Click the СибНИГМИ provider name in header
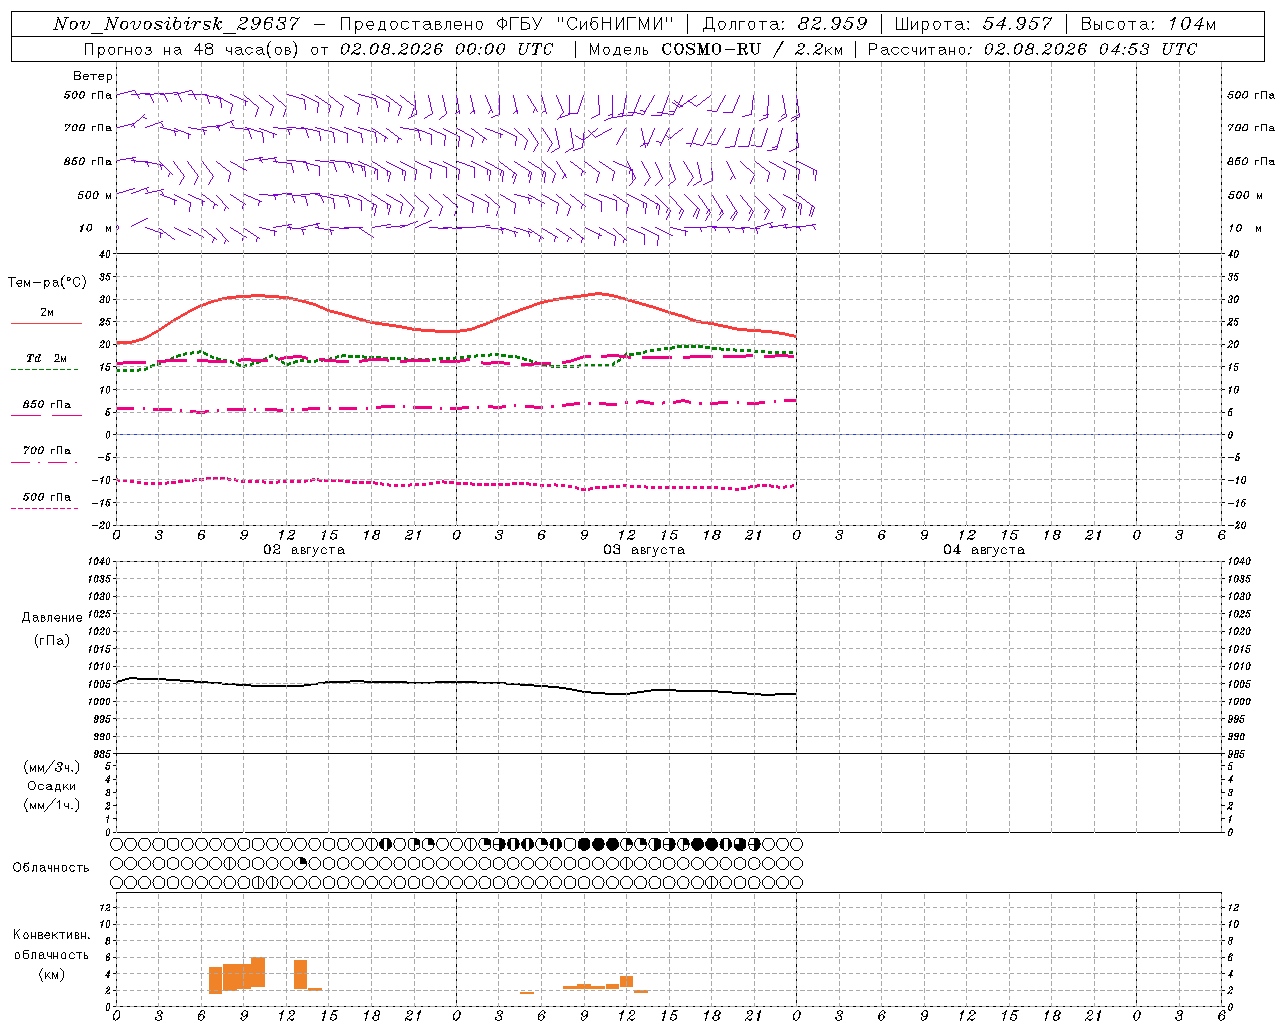Screen dimensions: 1280x1024 pyautogui.click(x=616, y=24)
